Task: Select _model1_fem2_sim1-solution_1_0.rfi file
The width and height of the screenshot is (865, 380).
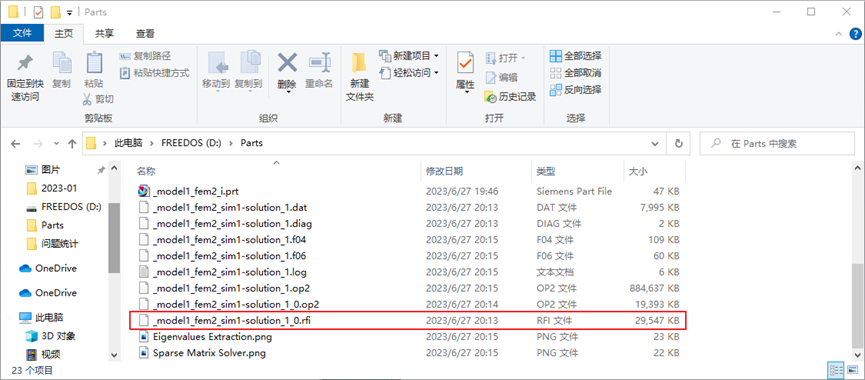Action: point(408,320)
